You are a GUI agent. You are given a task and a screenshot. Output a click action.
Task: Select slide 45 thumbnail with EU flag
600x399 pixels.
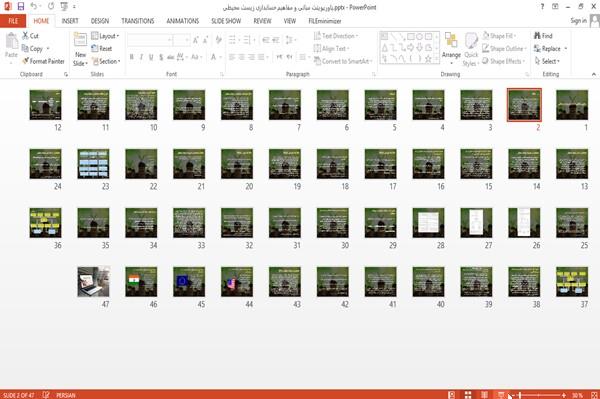click(189, 282)
